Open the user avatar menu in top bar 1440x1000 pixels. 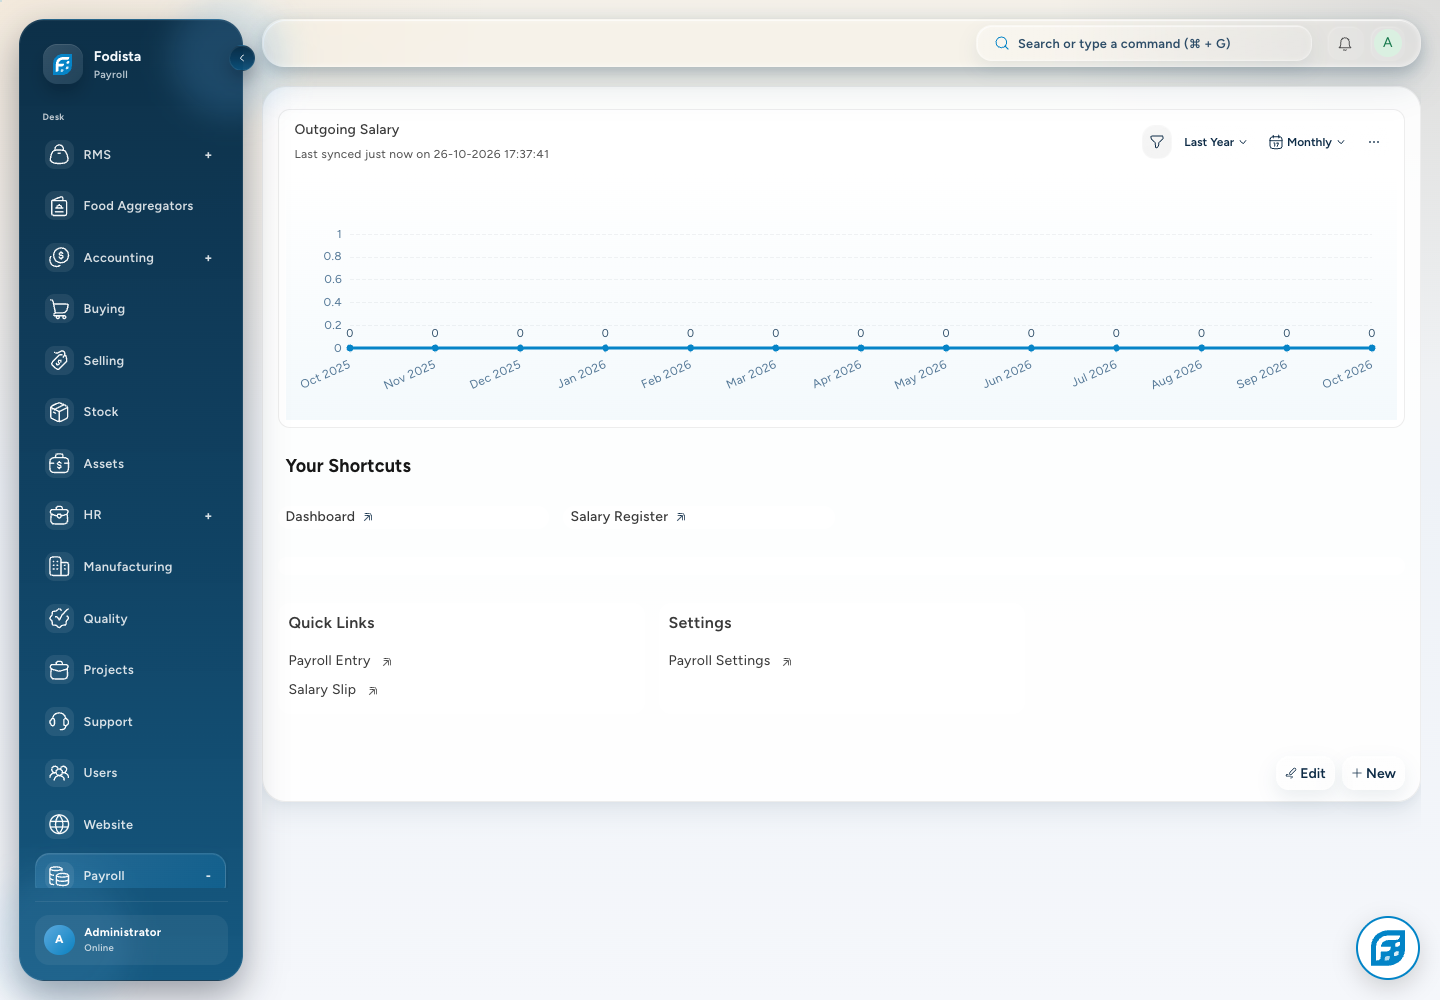point(1387,43)
